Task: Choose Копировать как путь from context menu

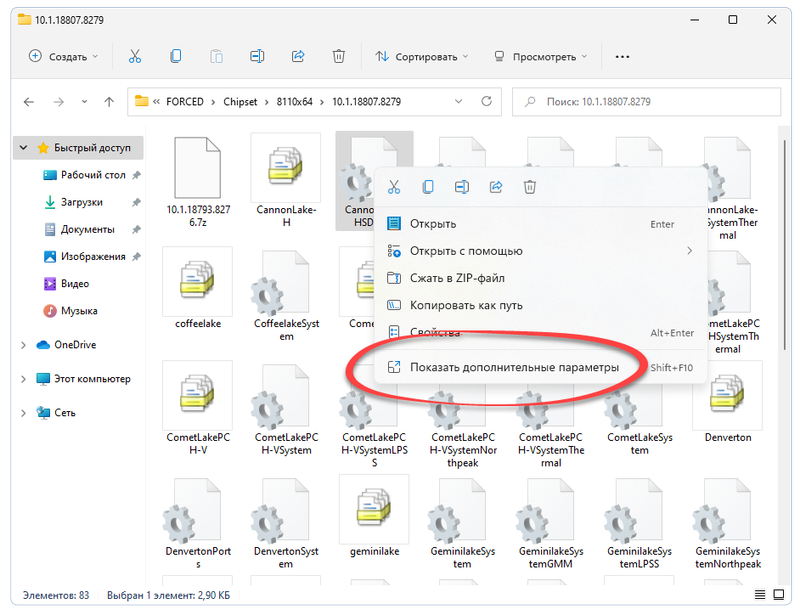Action: point(466,305)
